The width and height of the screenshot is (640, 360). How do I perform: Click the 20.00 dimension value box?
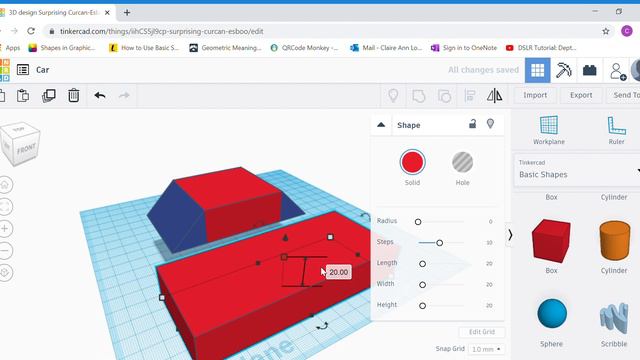[x=338, y=272]
